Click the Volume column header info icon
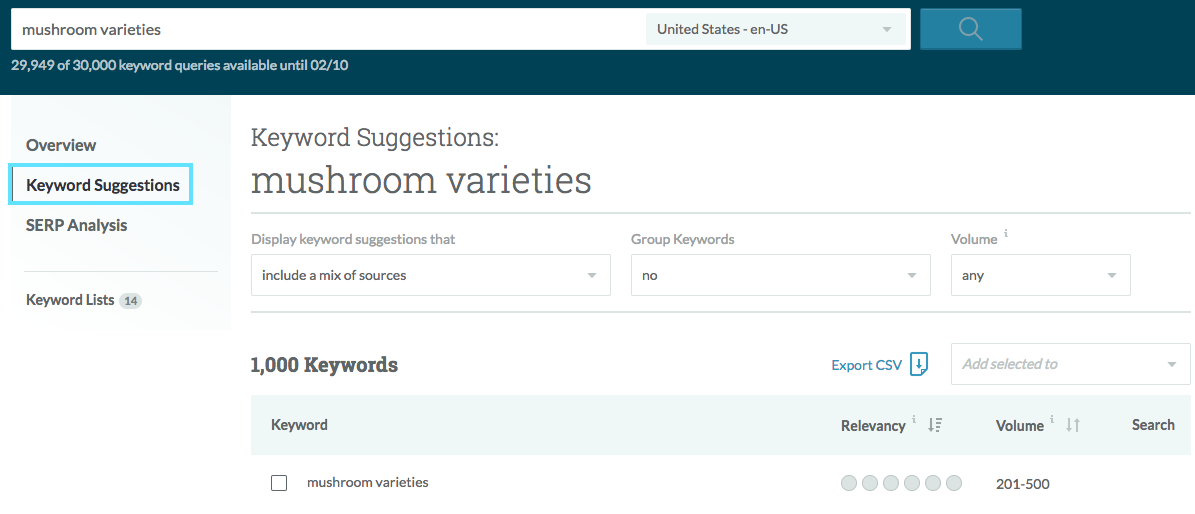Viewport: 1195px width, 514px height. 1052,420
